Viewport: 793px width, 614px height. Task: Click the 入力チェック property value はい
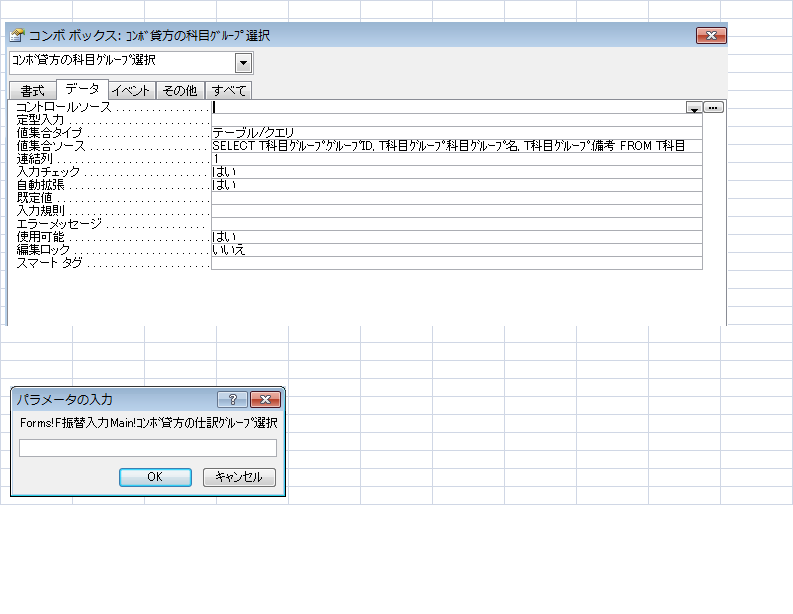pos(456,172)
